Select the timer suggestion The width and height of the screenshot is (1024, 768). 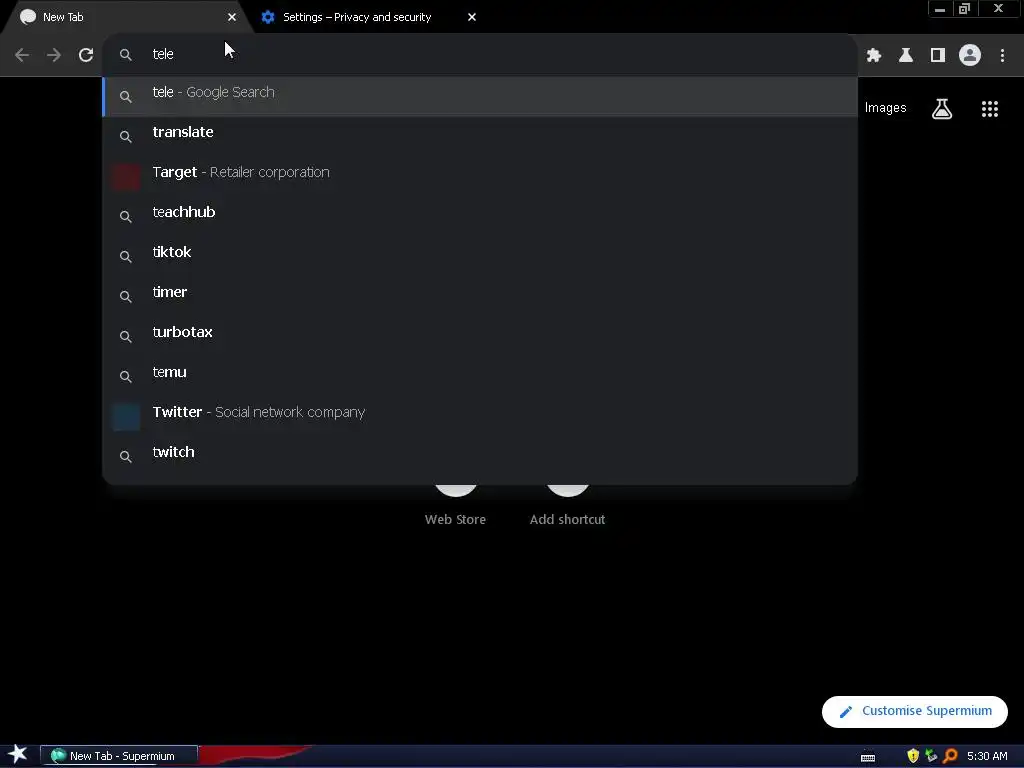click(x=480, y=296)
